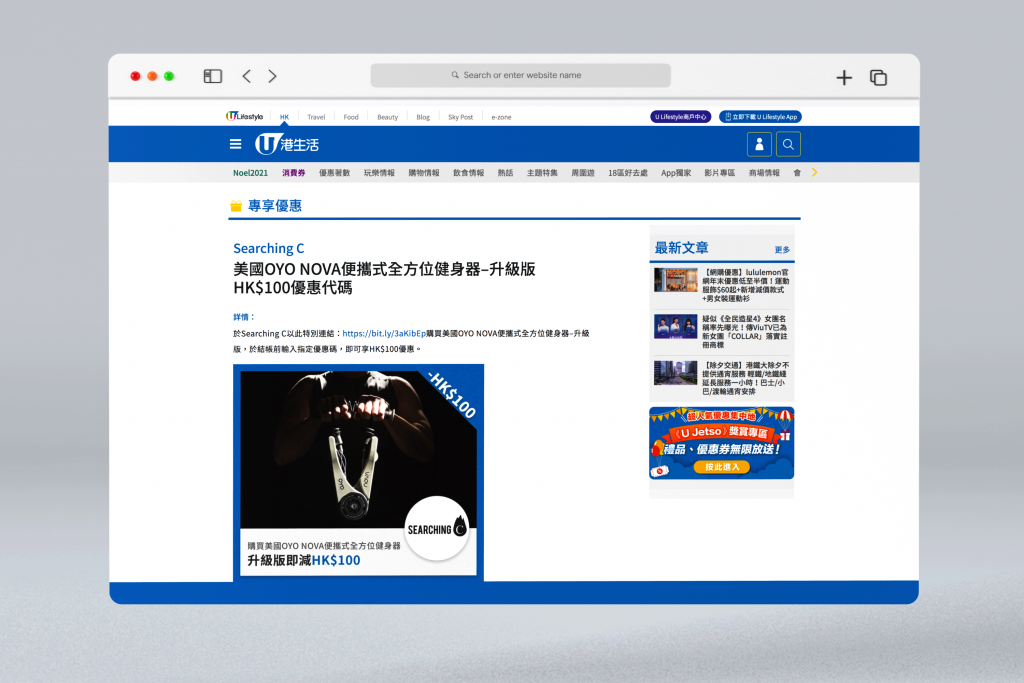
Task: Open the hamburger menu beside the 港生活 logo
Action: 235,144
